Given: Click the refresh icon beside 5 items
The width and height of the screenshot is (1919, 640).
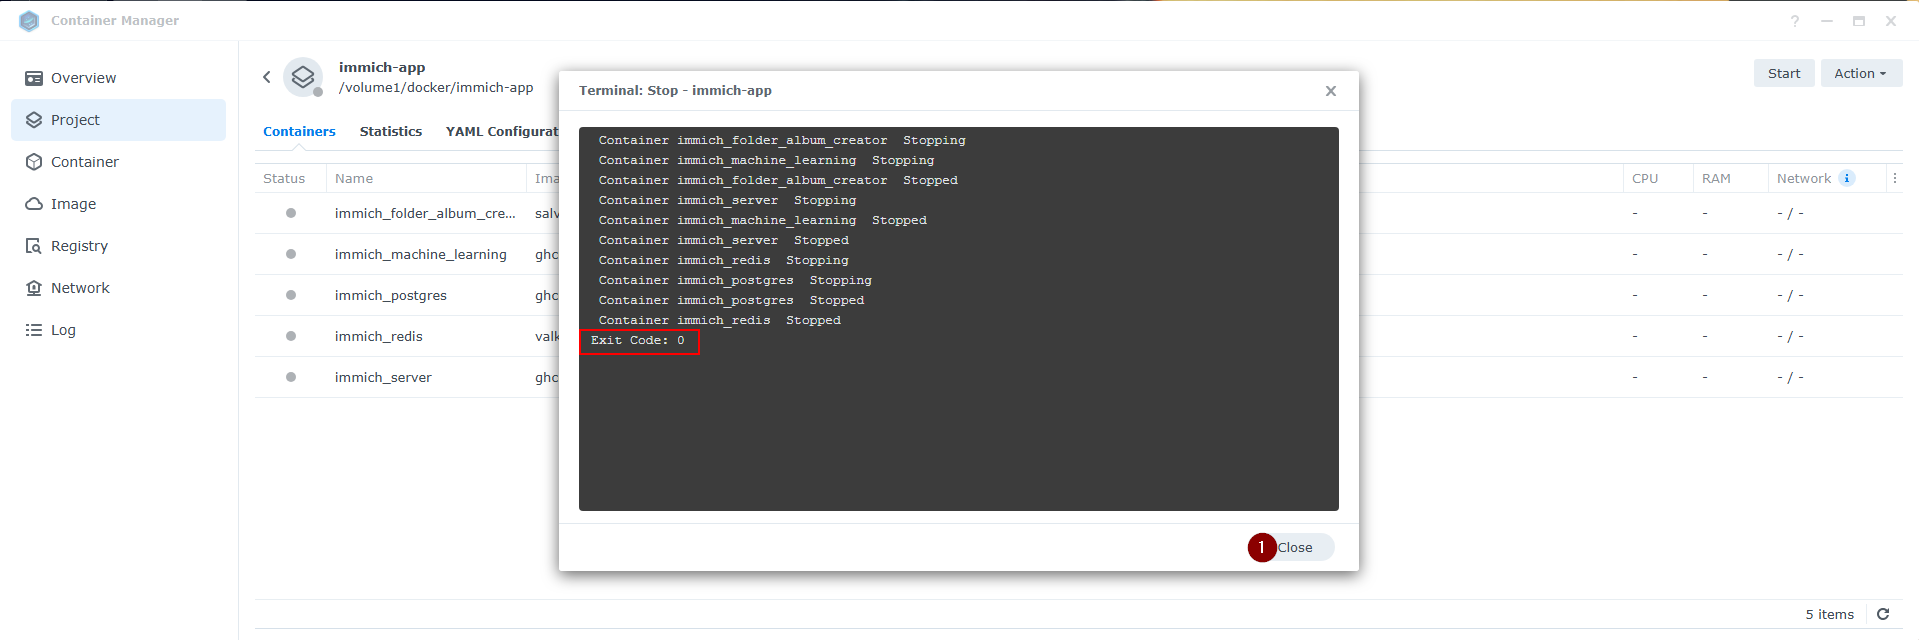Looking at the screenshot, I should coord(1883,614).
